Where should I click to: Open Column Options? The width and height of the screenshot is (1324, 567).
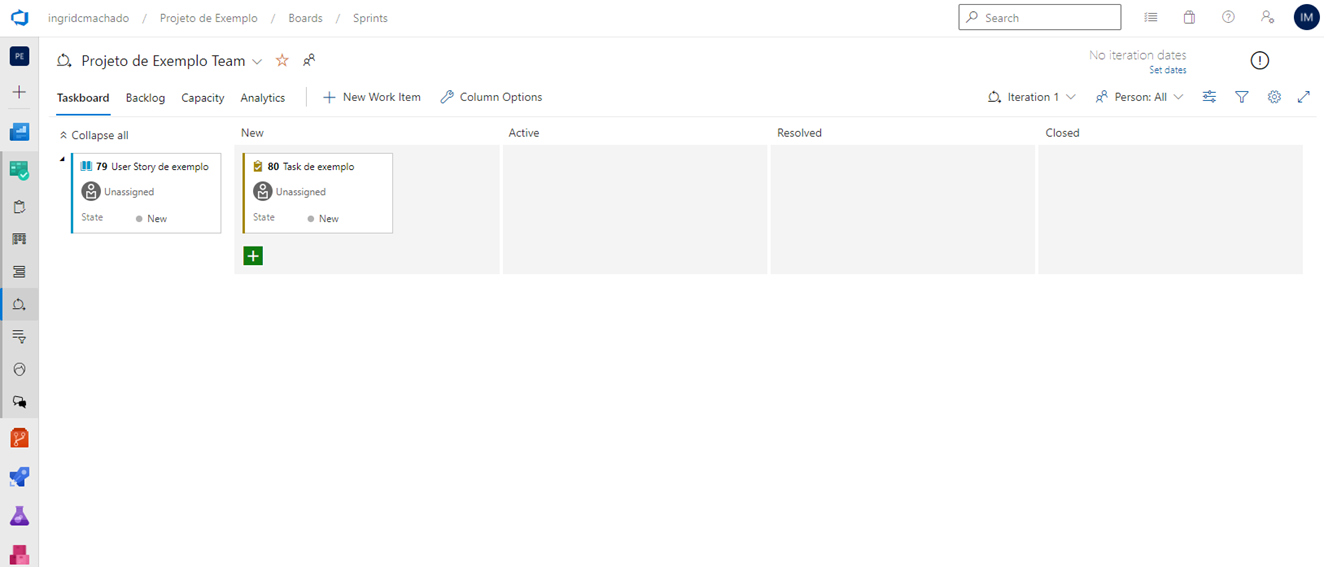point(491,97)
